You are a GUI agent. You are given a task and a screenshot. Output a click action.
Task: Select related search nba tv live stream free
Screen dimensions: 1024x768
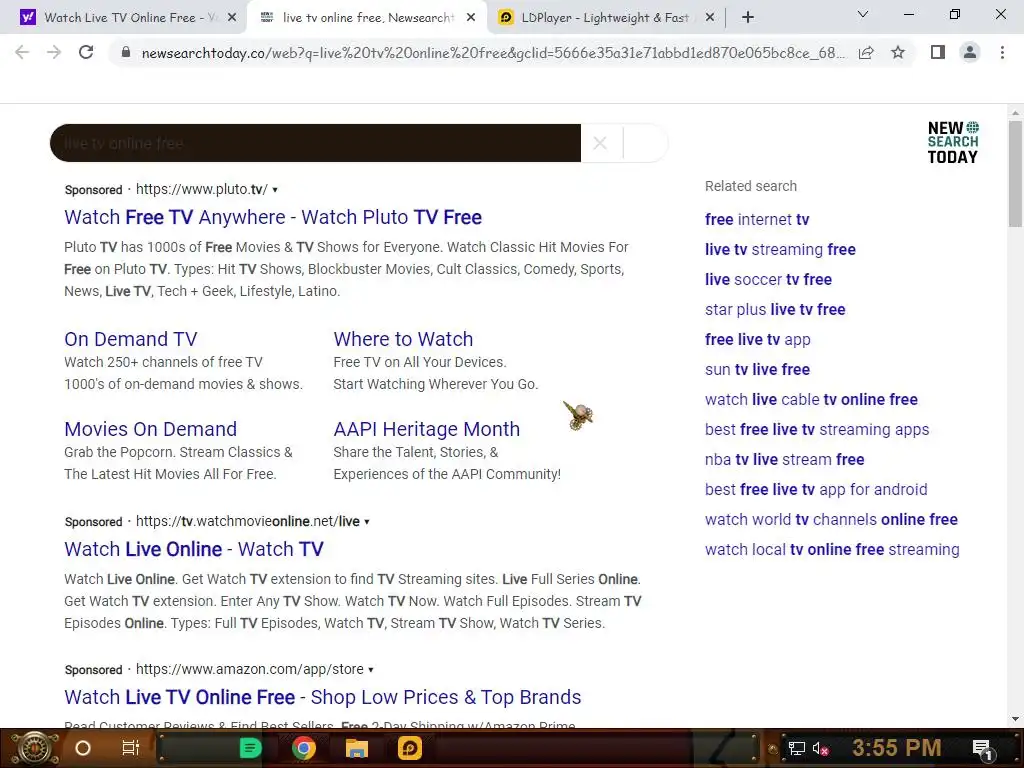(784, 460)
